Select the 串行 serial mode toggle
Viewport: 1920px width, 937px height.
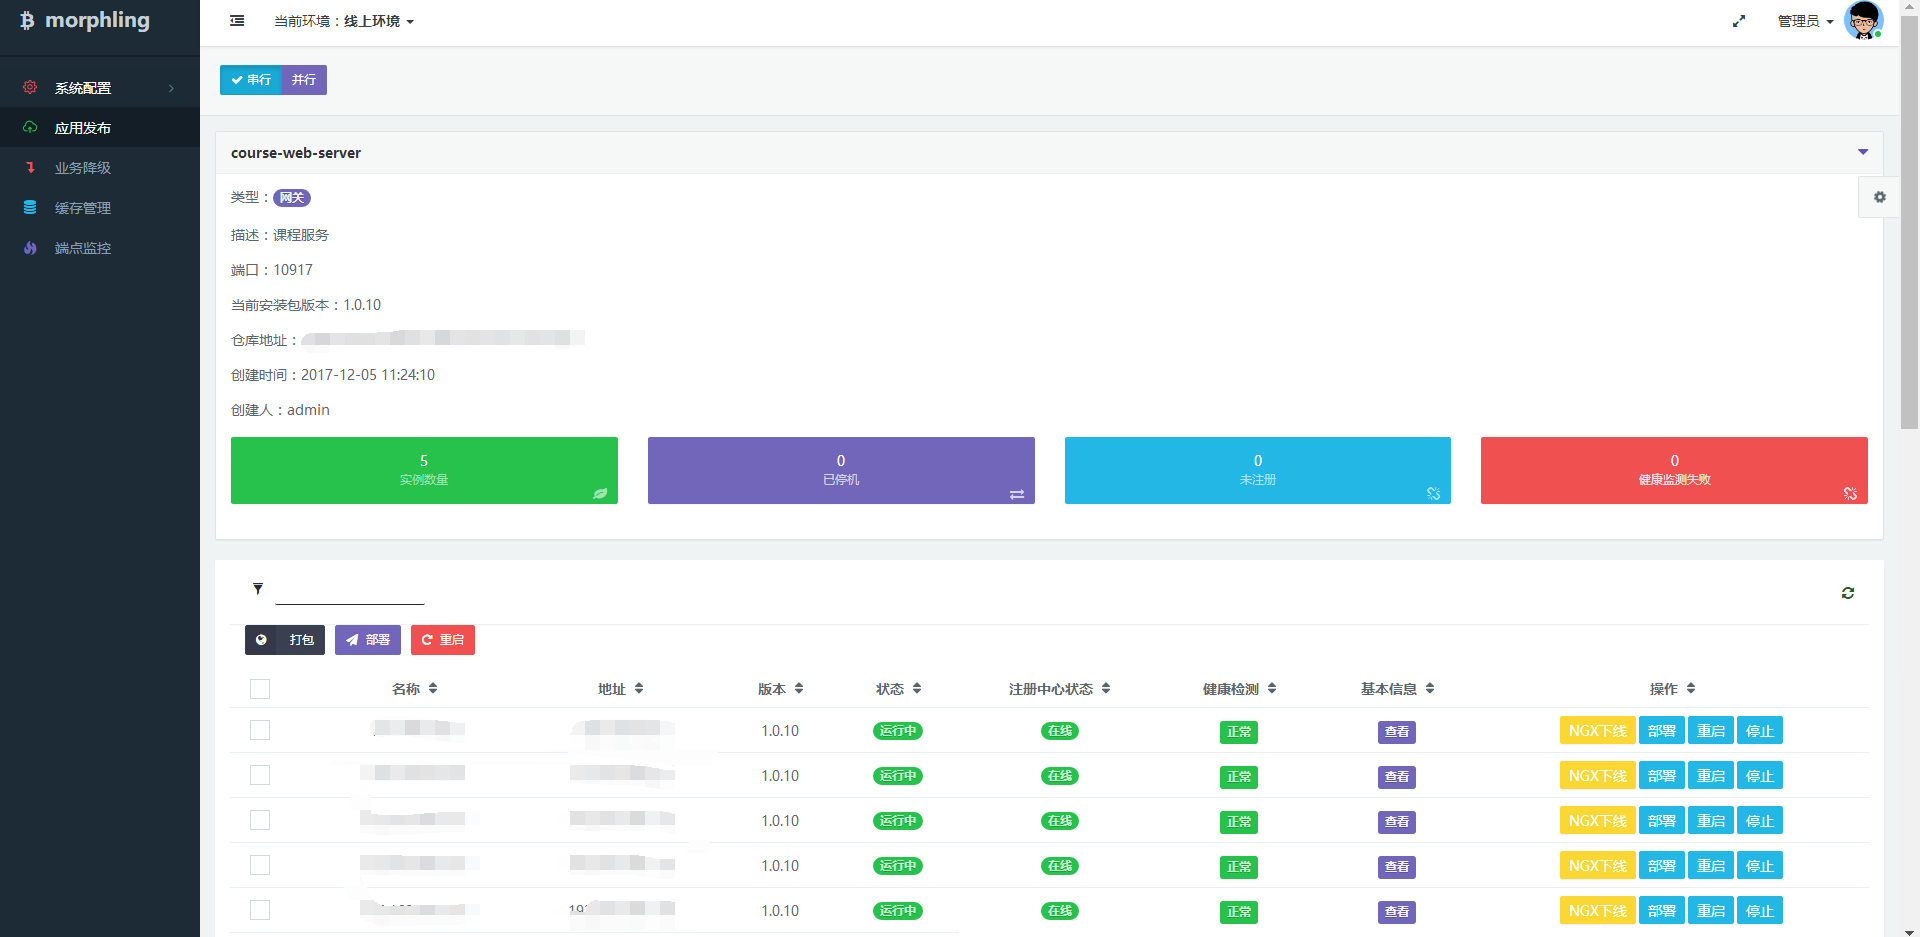tap(251, 80)
